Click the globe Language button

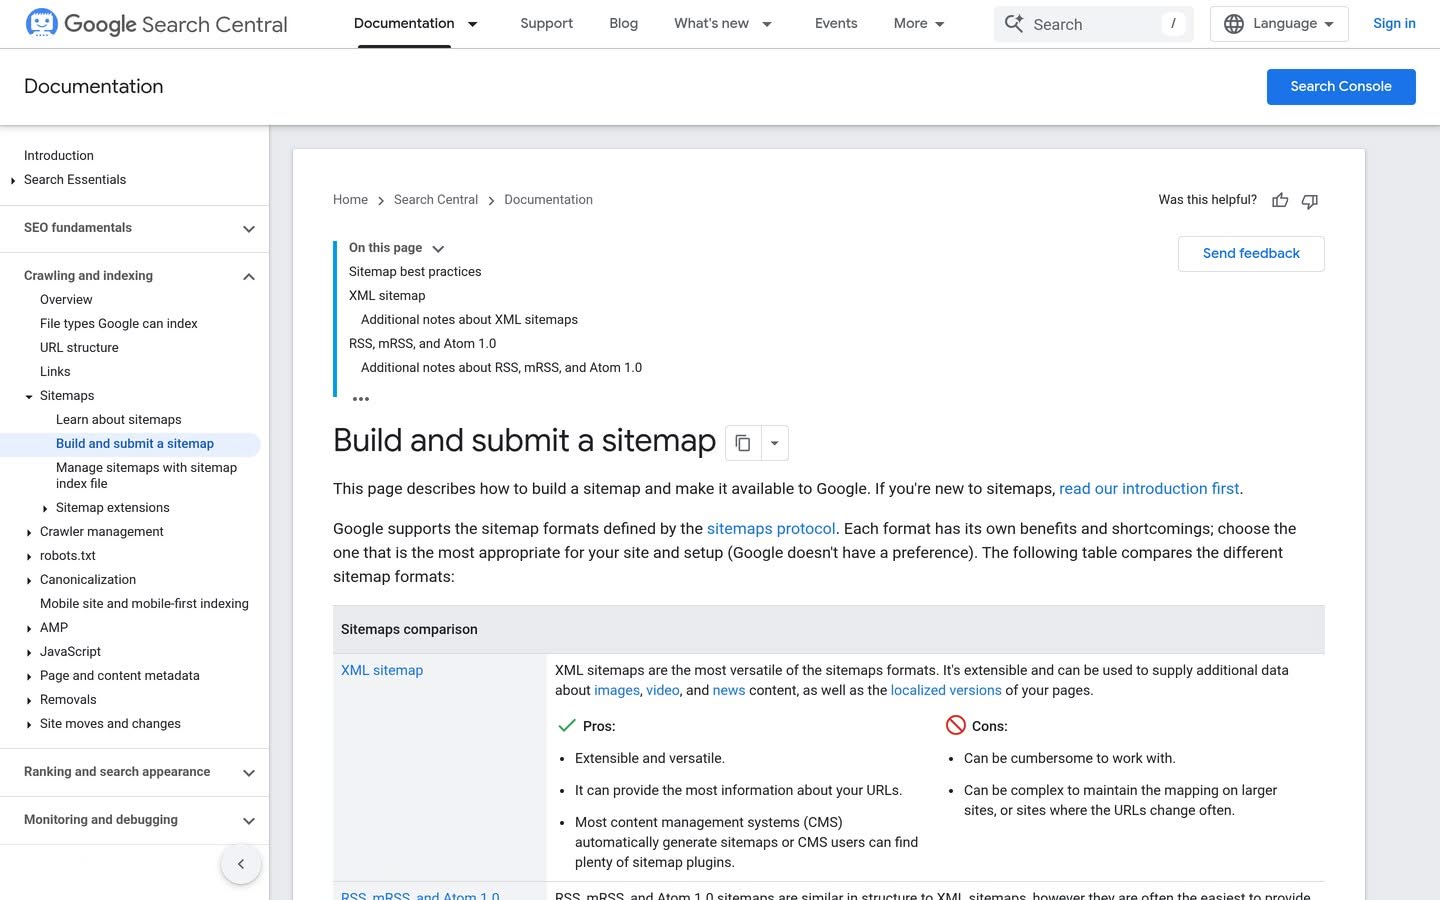1279,24
